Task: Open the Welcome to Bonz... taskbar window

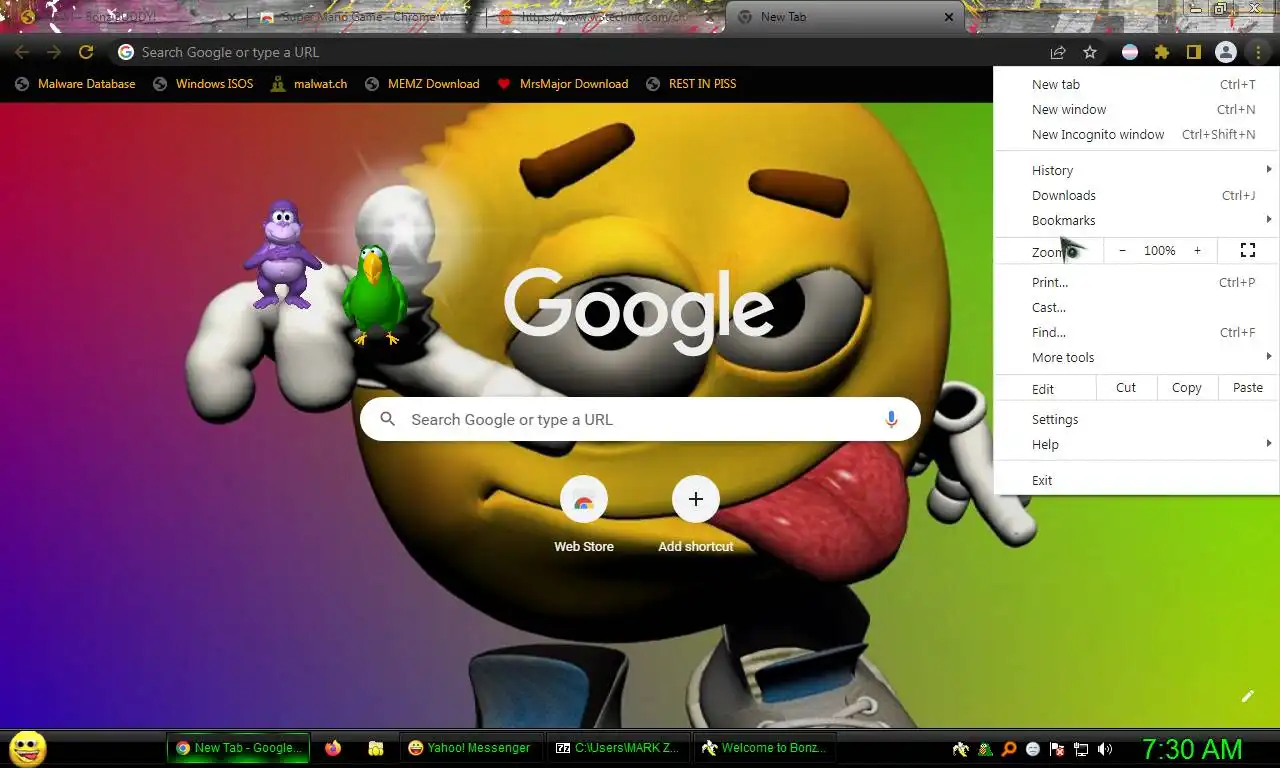Action: click(x=766, y=748)
